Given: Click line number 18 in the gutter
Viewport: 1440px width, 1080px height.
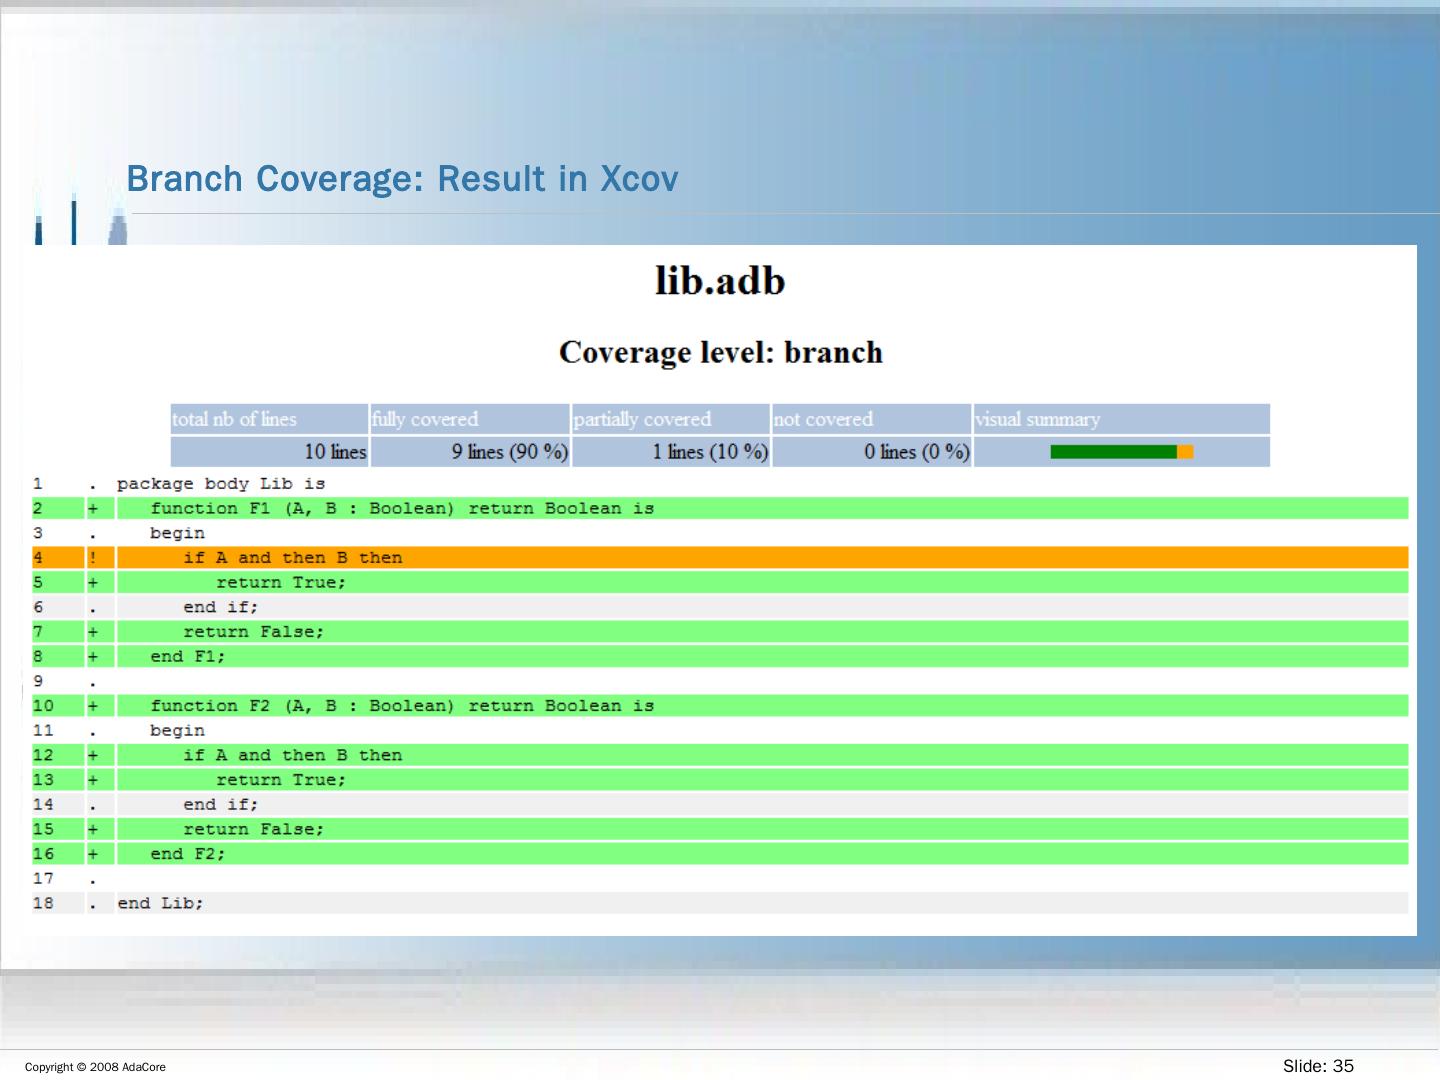Looking at the screenshot, I should [43, 903].
